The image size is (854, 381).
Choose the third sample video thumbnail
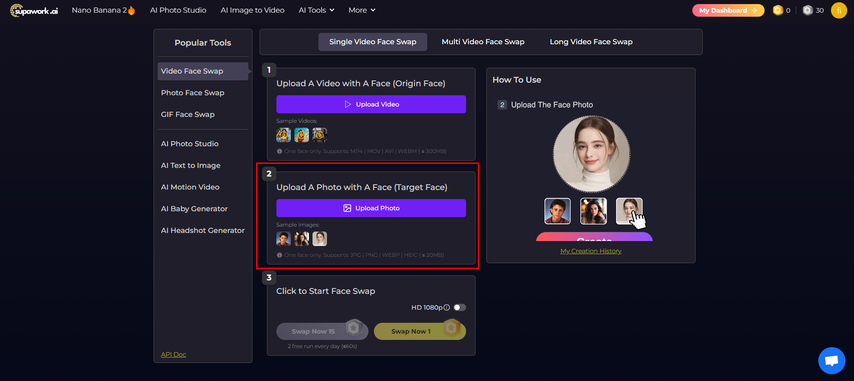tap(320, 134)
